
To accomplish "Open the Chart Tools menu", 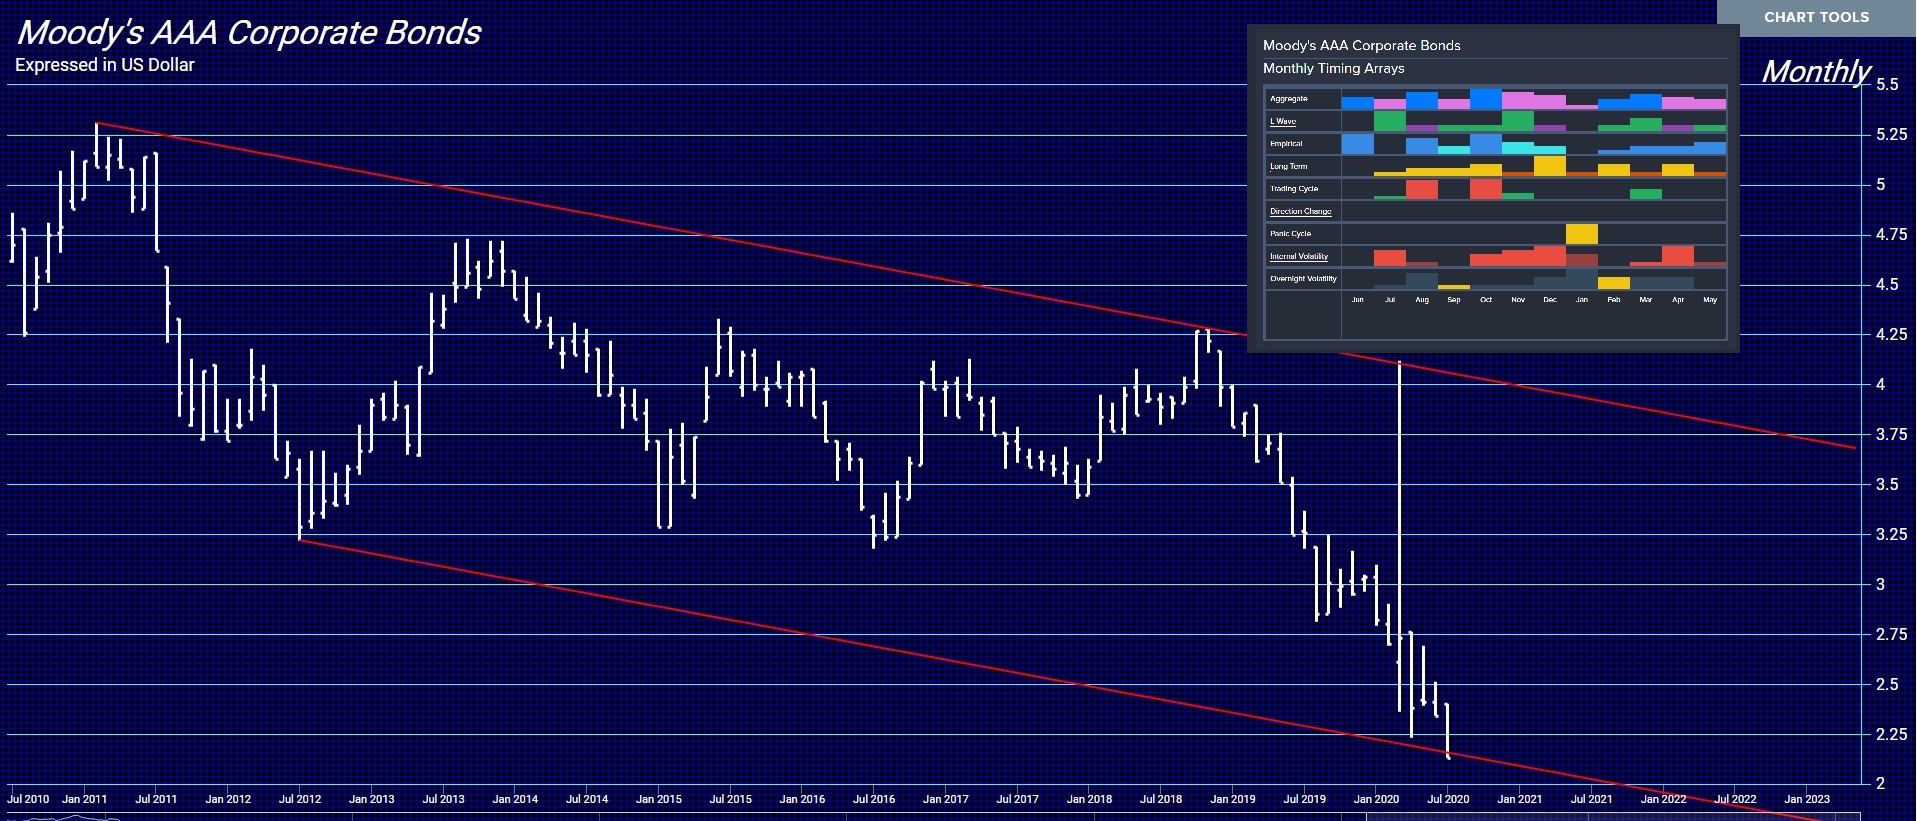I will 1816,17.
